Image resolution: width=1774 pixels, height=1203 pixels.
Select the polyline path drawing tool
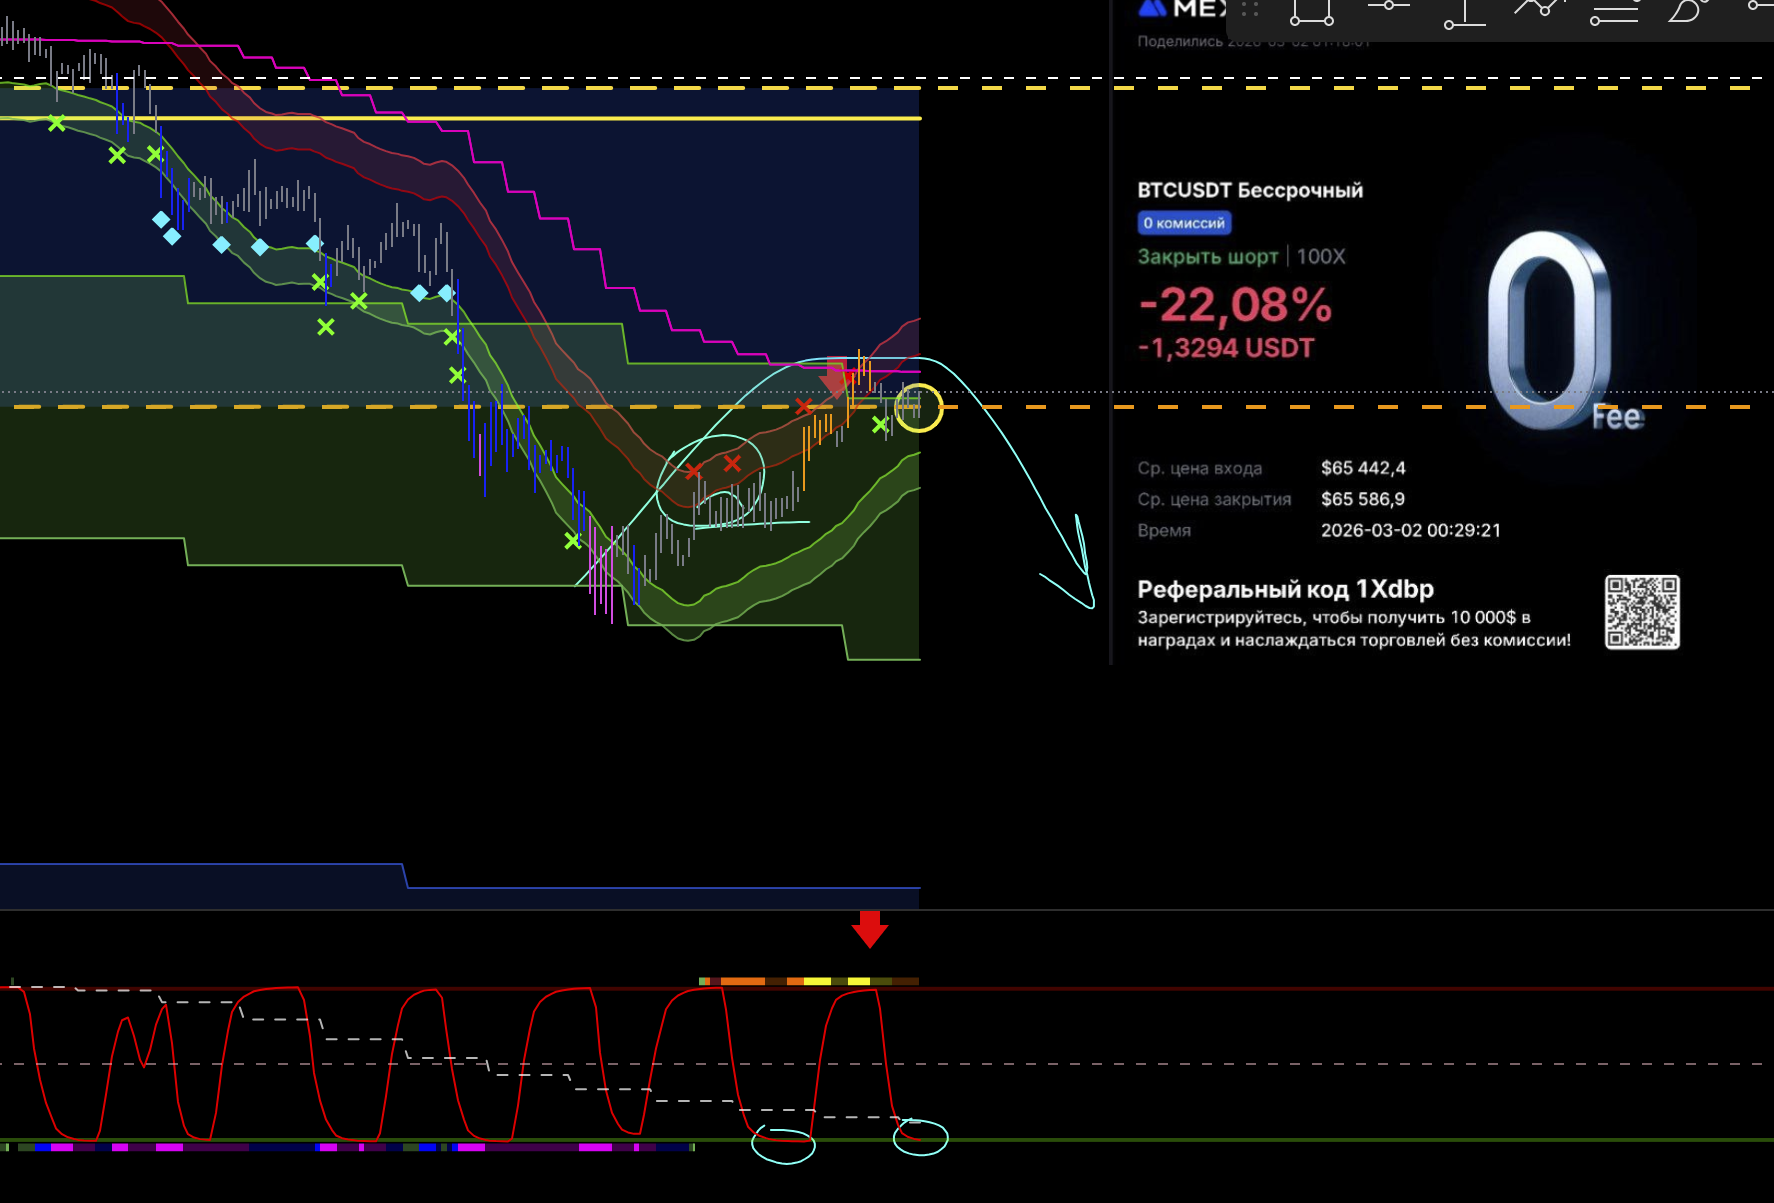tap(1538, 9)
